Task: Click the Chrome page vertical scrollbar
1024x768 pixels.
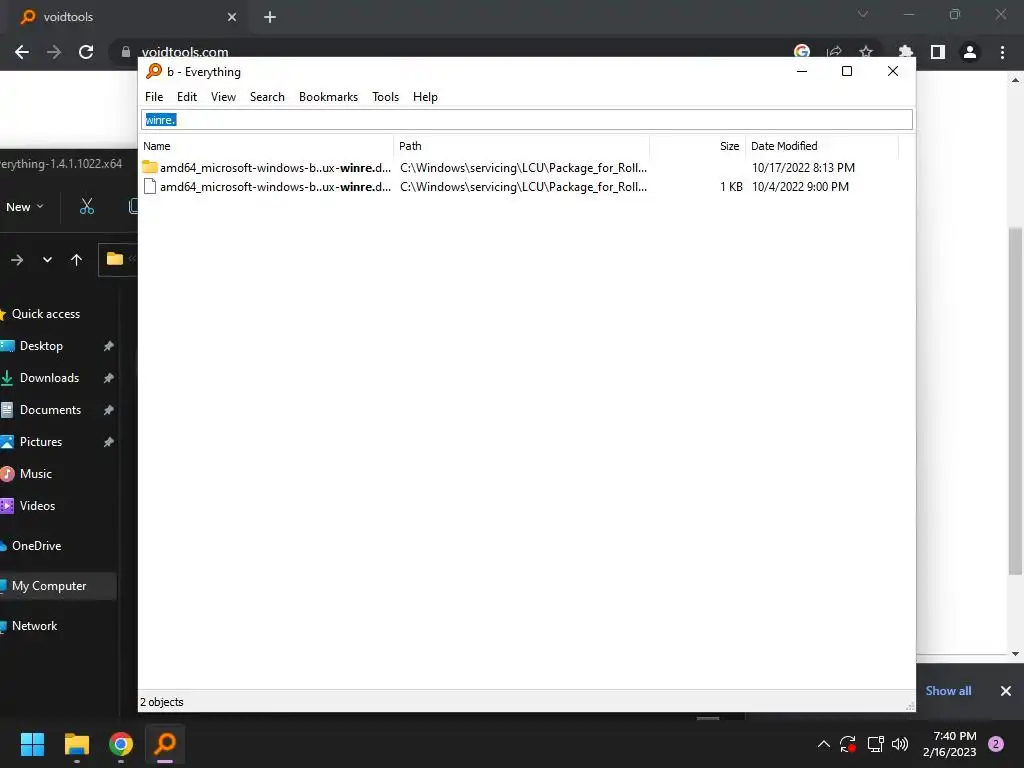Action: tap(1015, 402)
